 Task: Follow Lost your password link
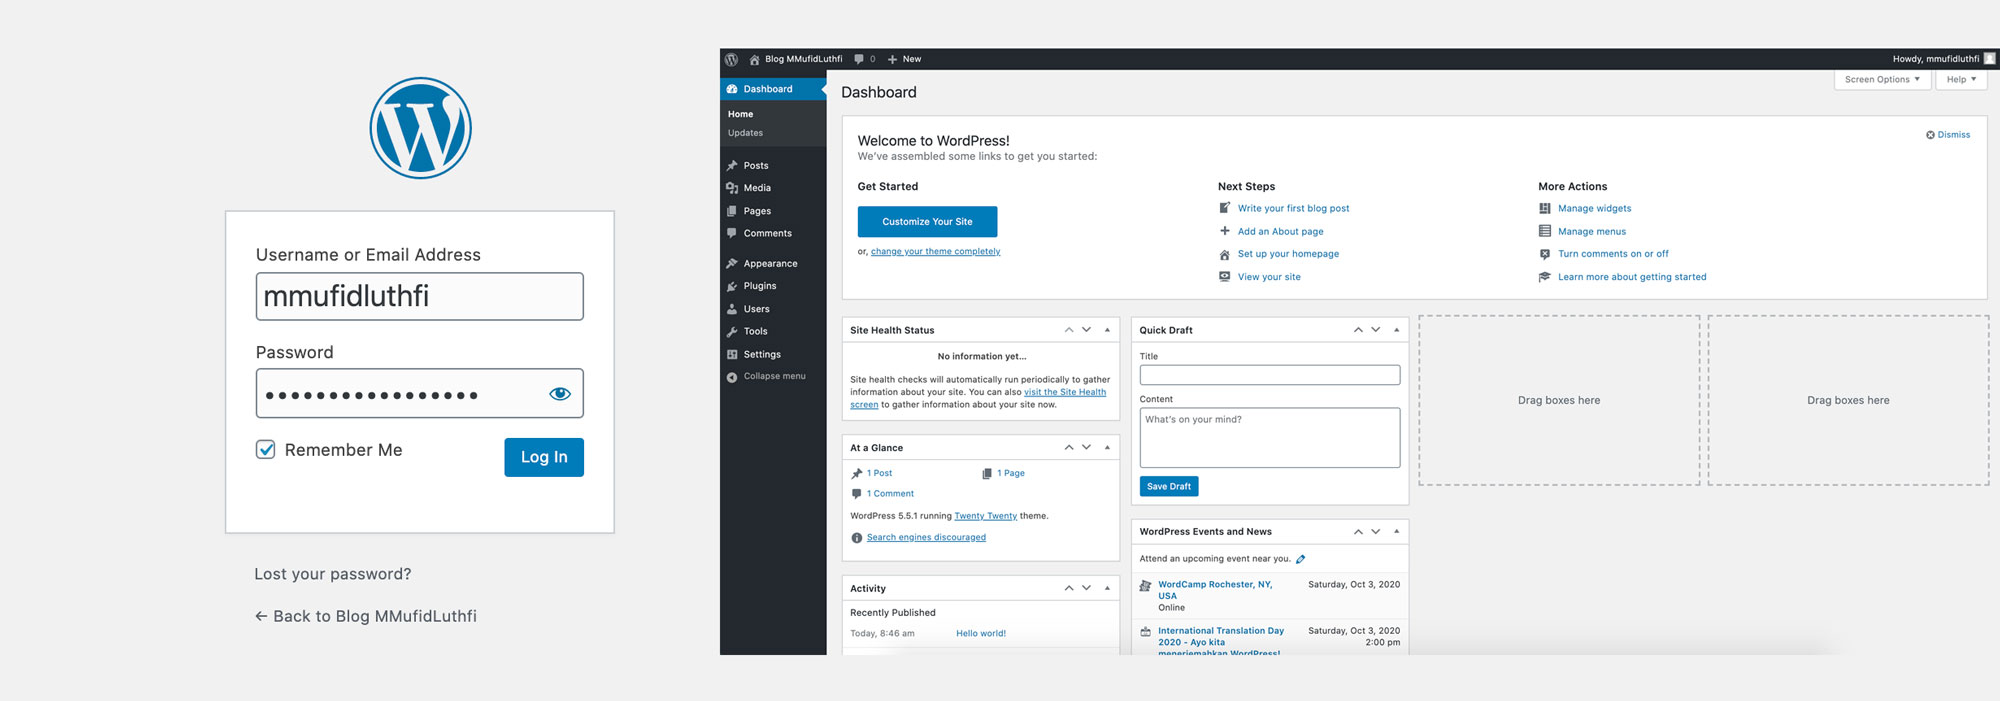pyautogui.click(x=333, y=574)
